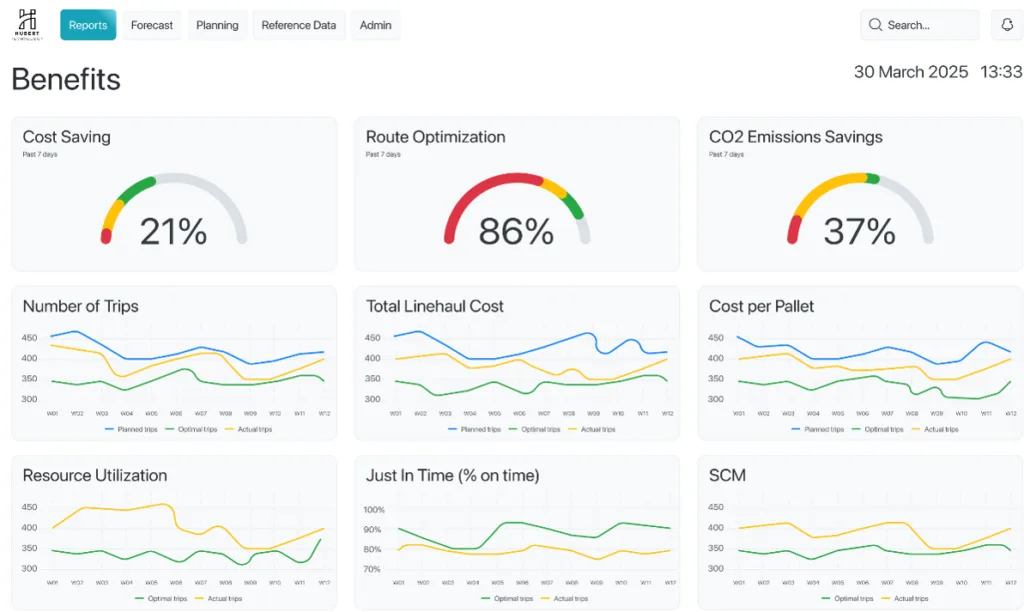Open the Admin tab
Image resolution: width=1024 pixels, height=612 pixels.
(x=376, y=25)
